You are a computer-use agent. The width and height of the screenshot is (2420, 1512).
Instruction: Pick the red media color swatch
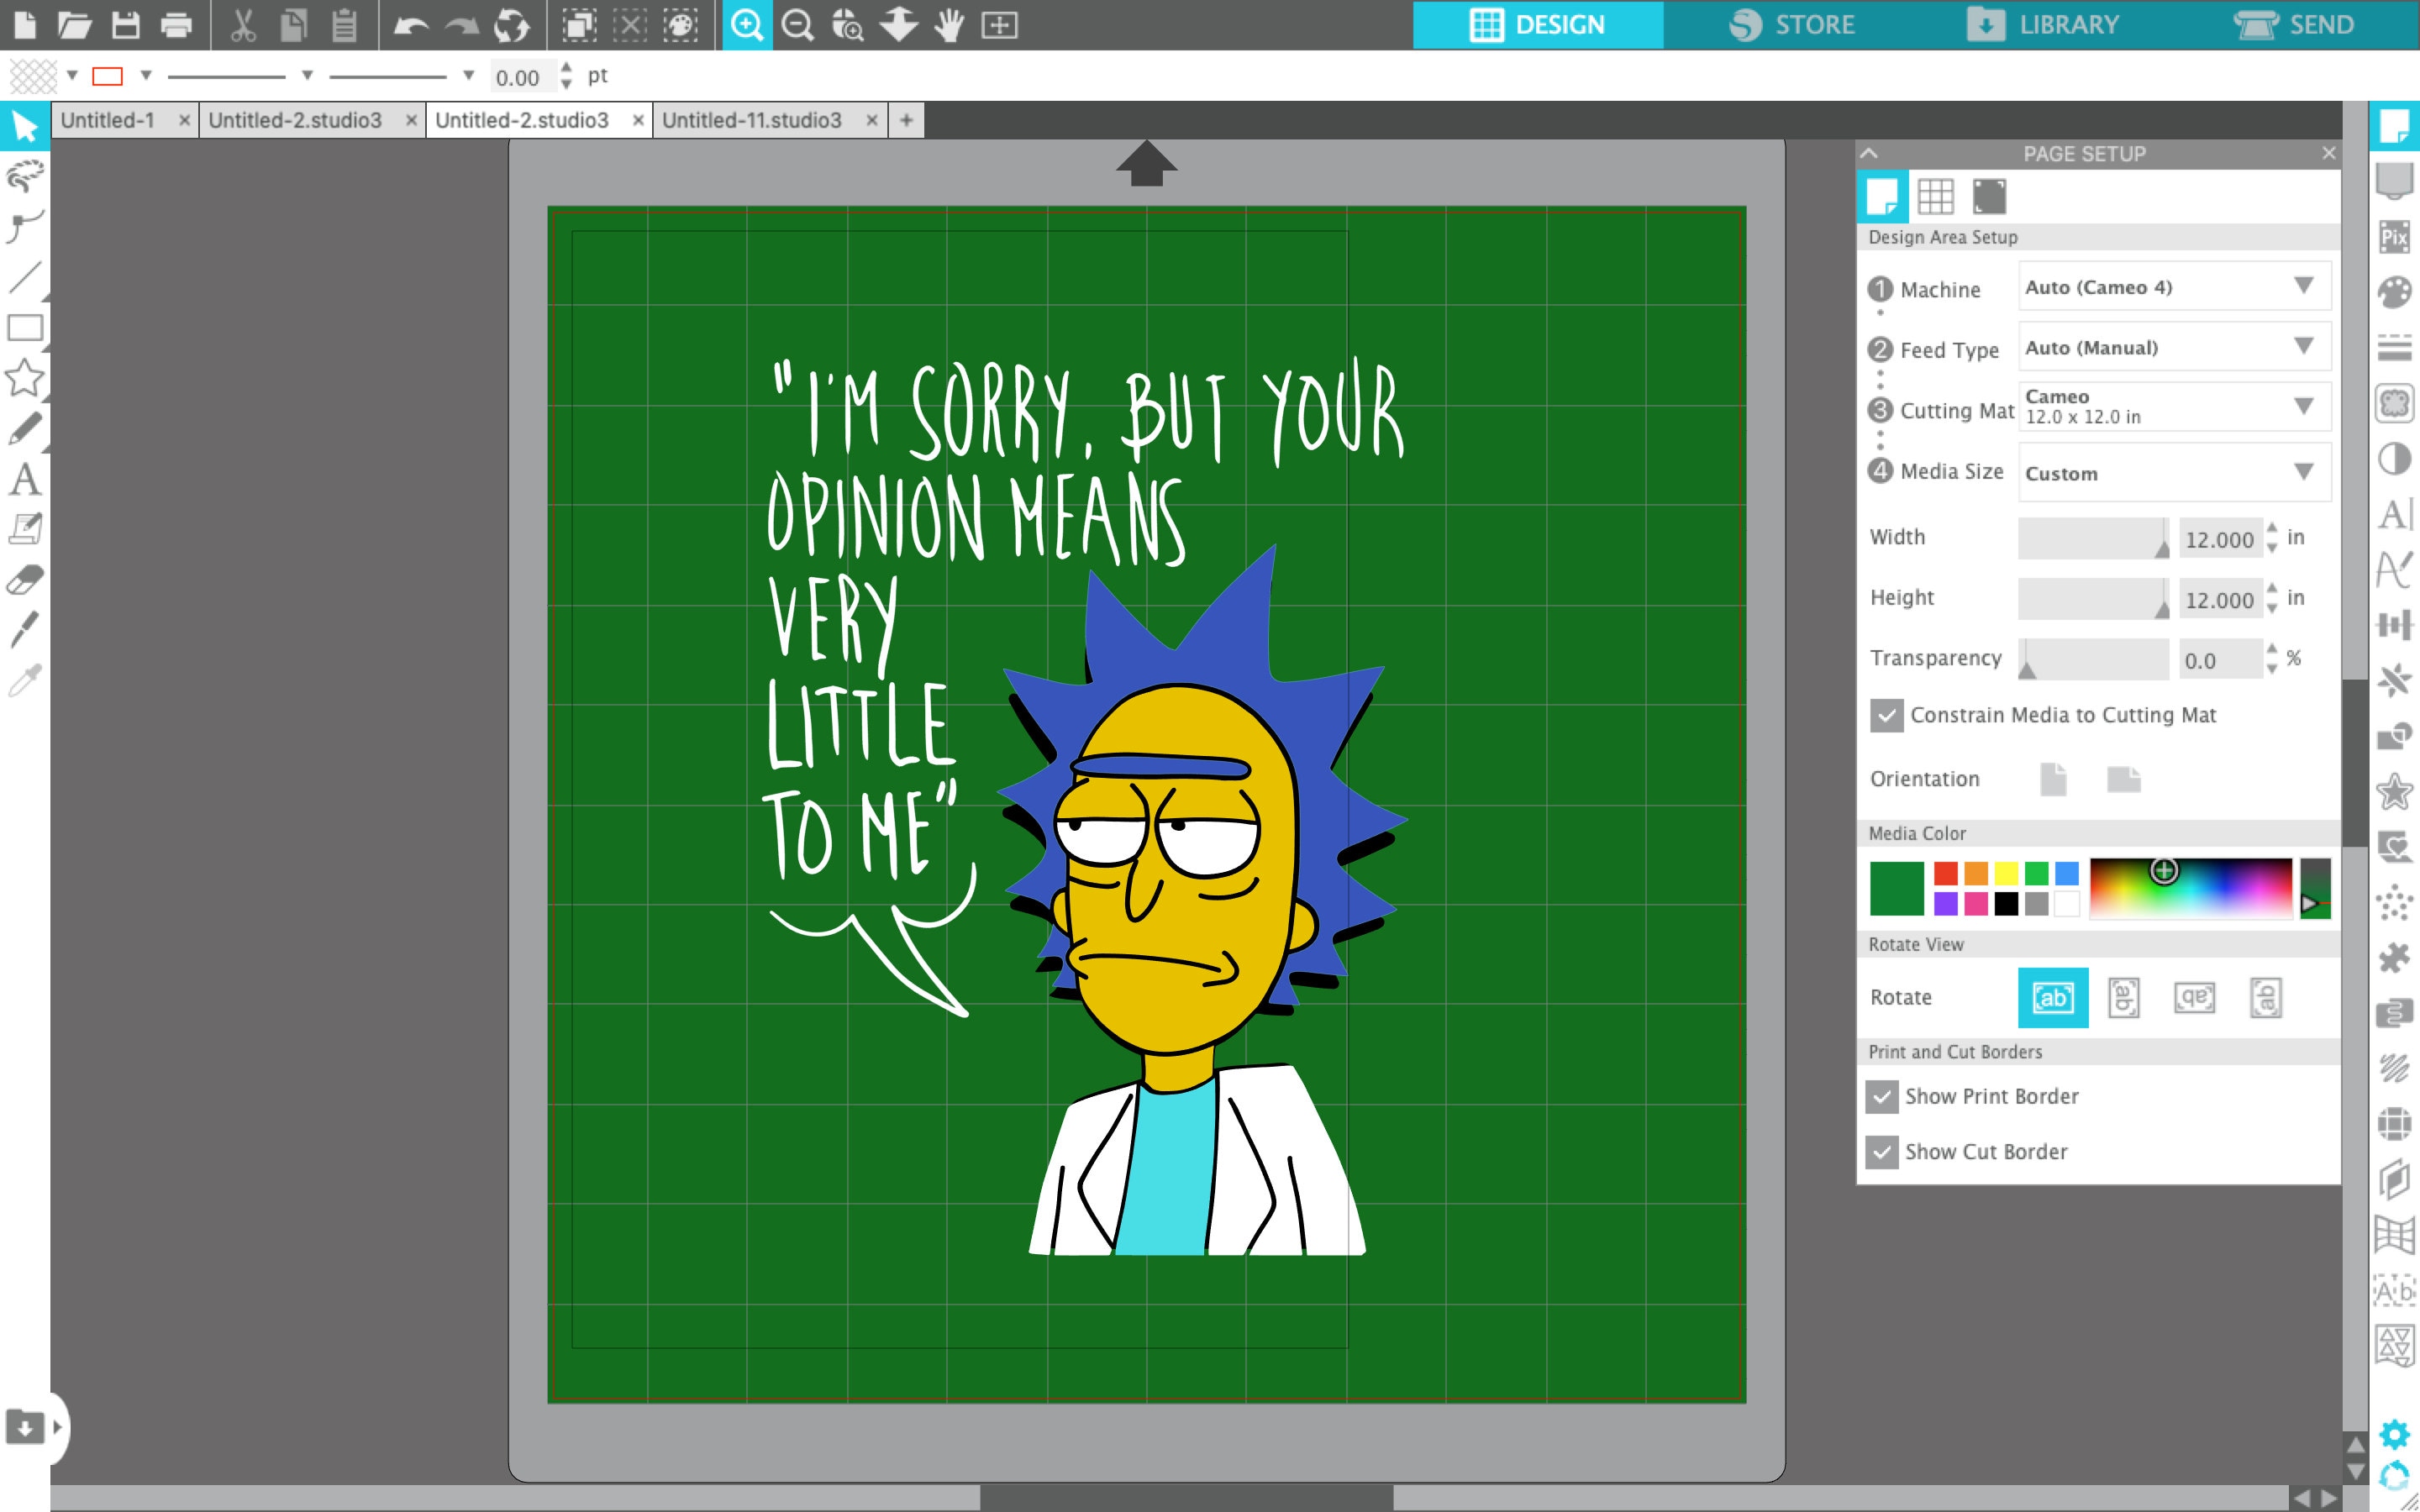coord(1944,871)
